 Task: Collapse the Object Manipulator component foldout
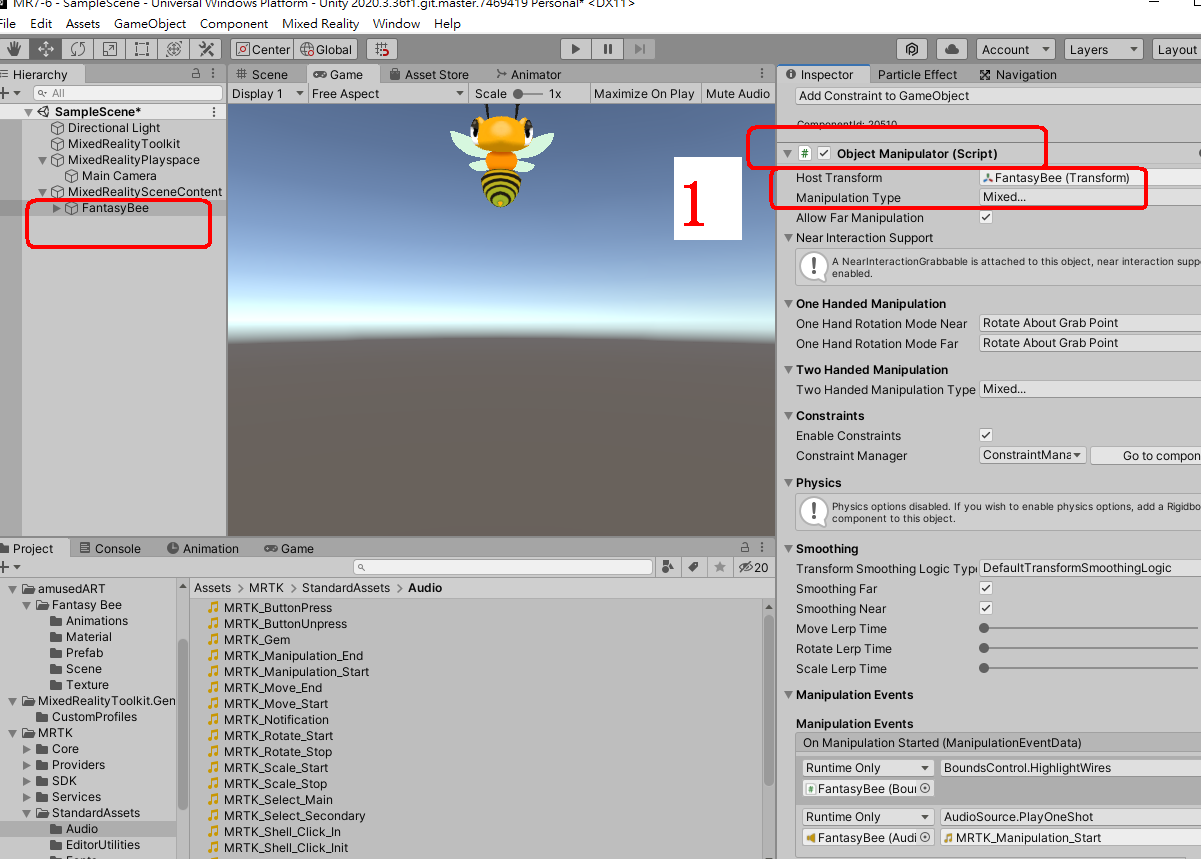pos(788,154)
